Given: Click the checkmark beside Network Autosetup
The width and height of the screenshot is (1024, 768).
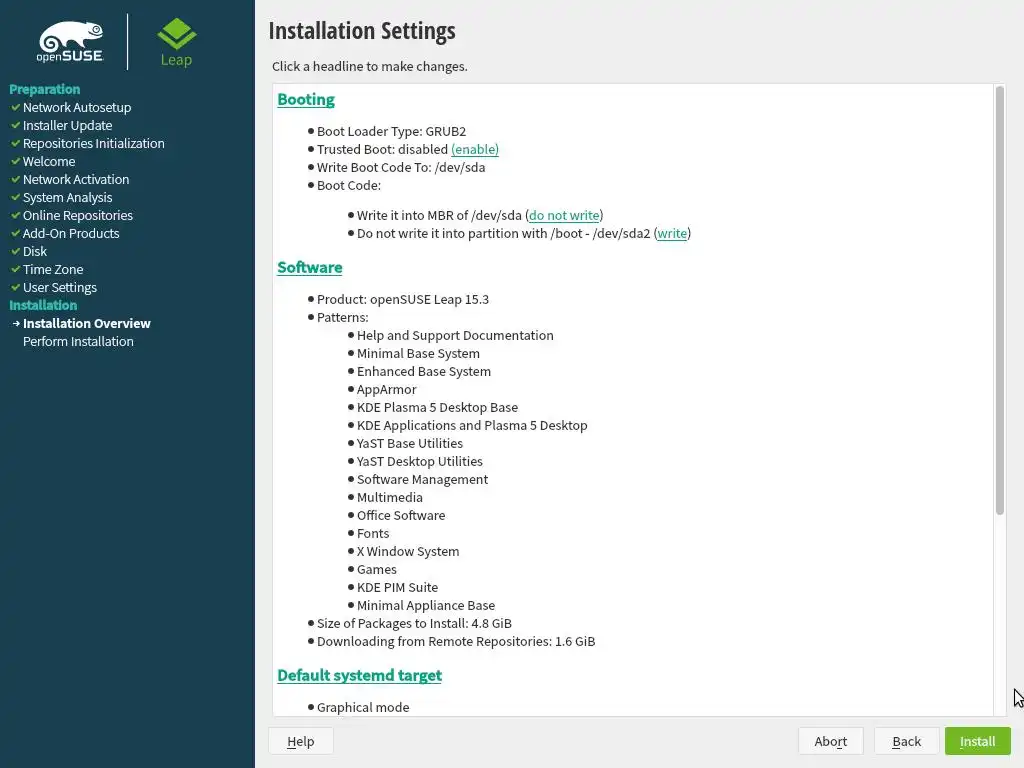Looking at the screenshot, I should 16,107.
